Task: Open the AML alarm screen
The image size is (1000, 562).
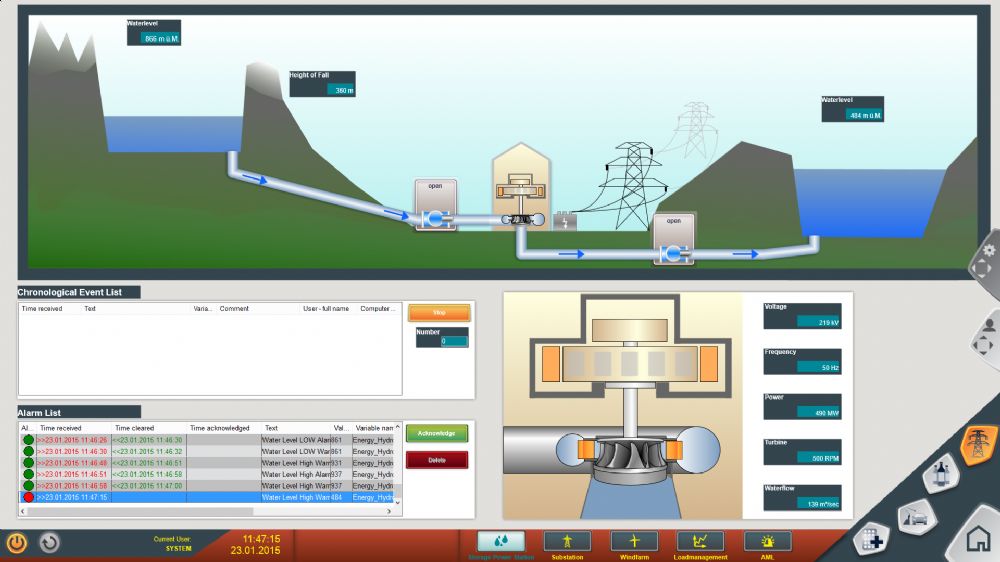Action: pyautogui.click(x=767, y=542)
